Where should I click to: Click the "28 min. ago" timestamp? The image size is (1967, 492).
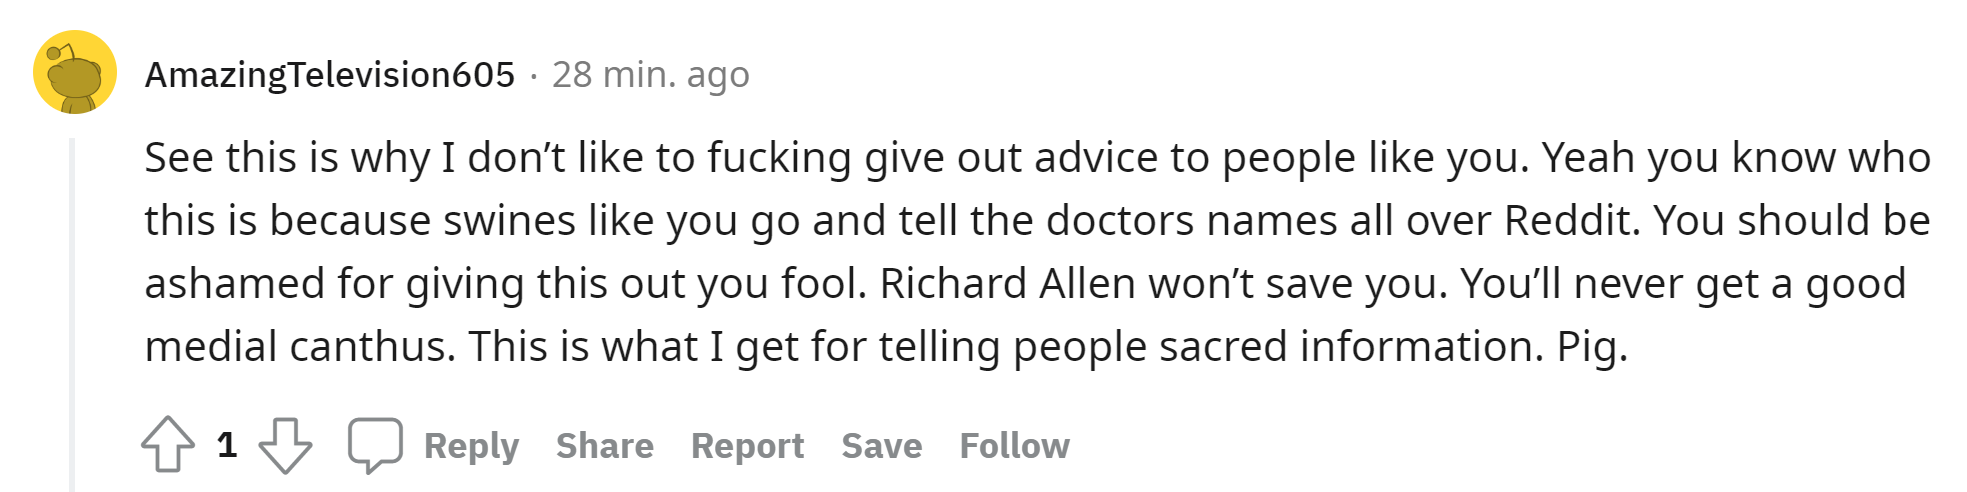[x=650, y=75]
